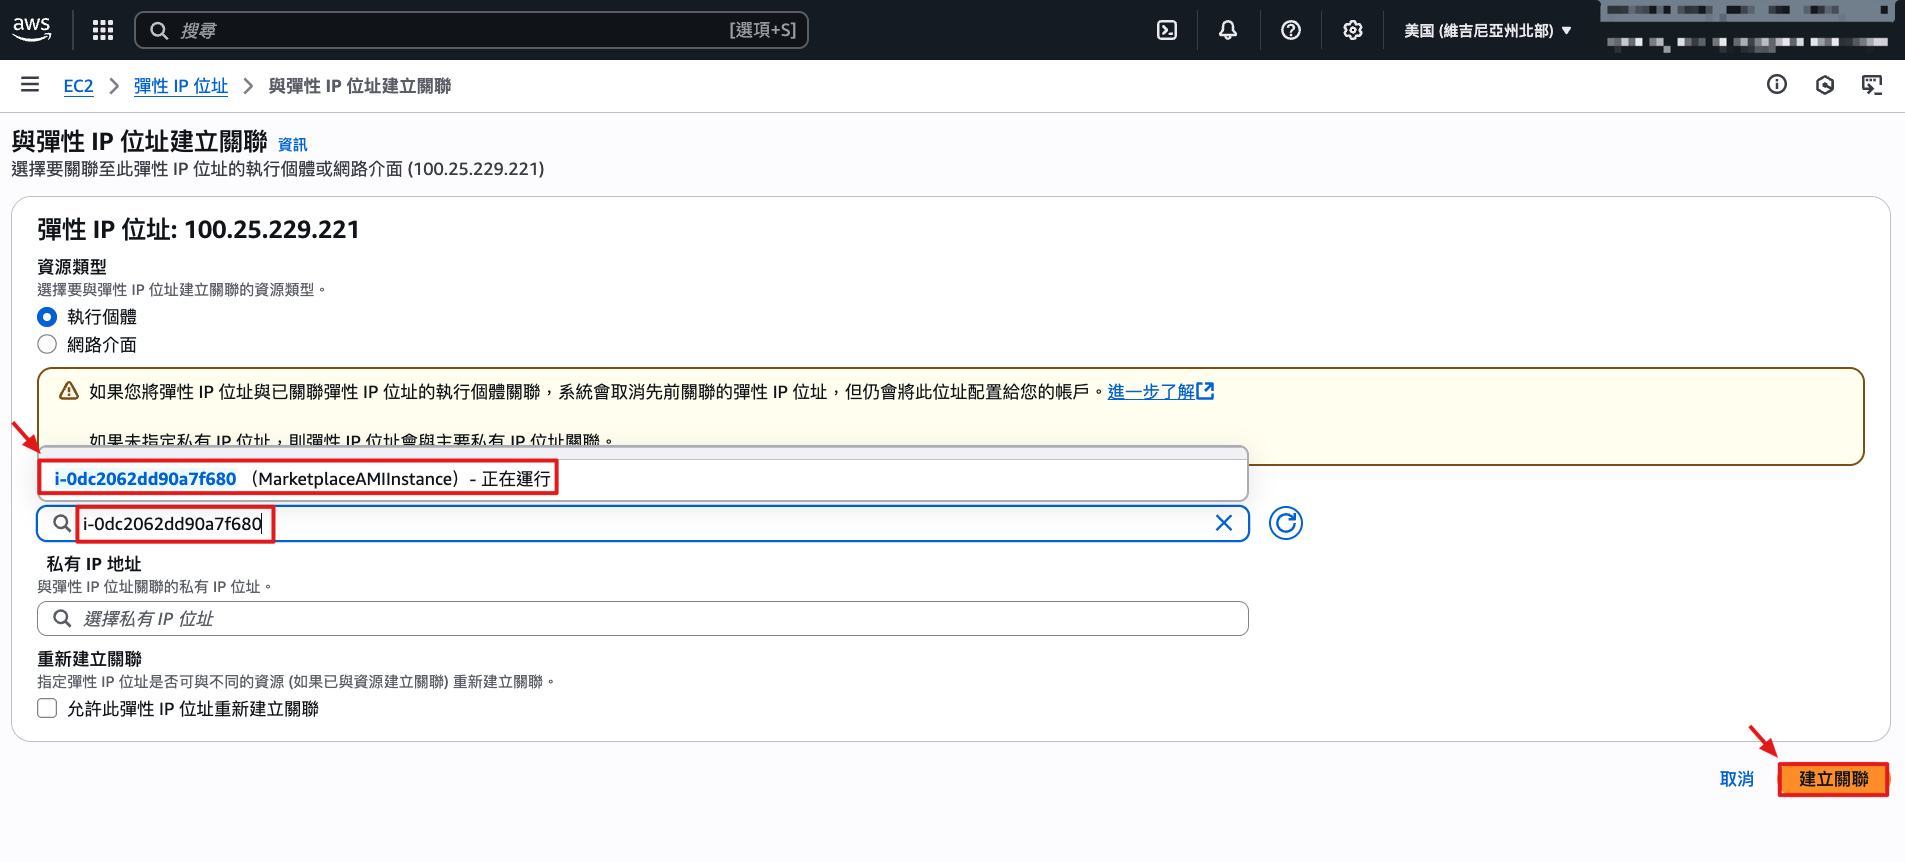Screen dimensions: 1905x862
Task: Click the AWS top search box
Action: (x=470, y=30)
